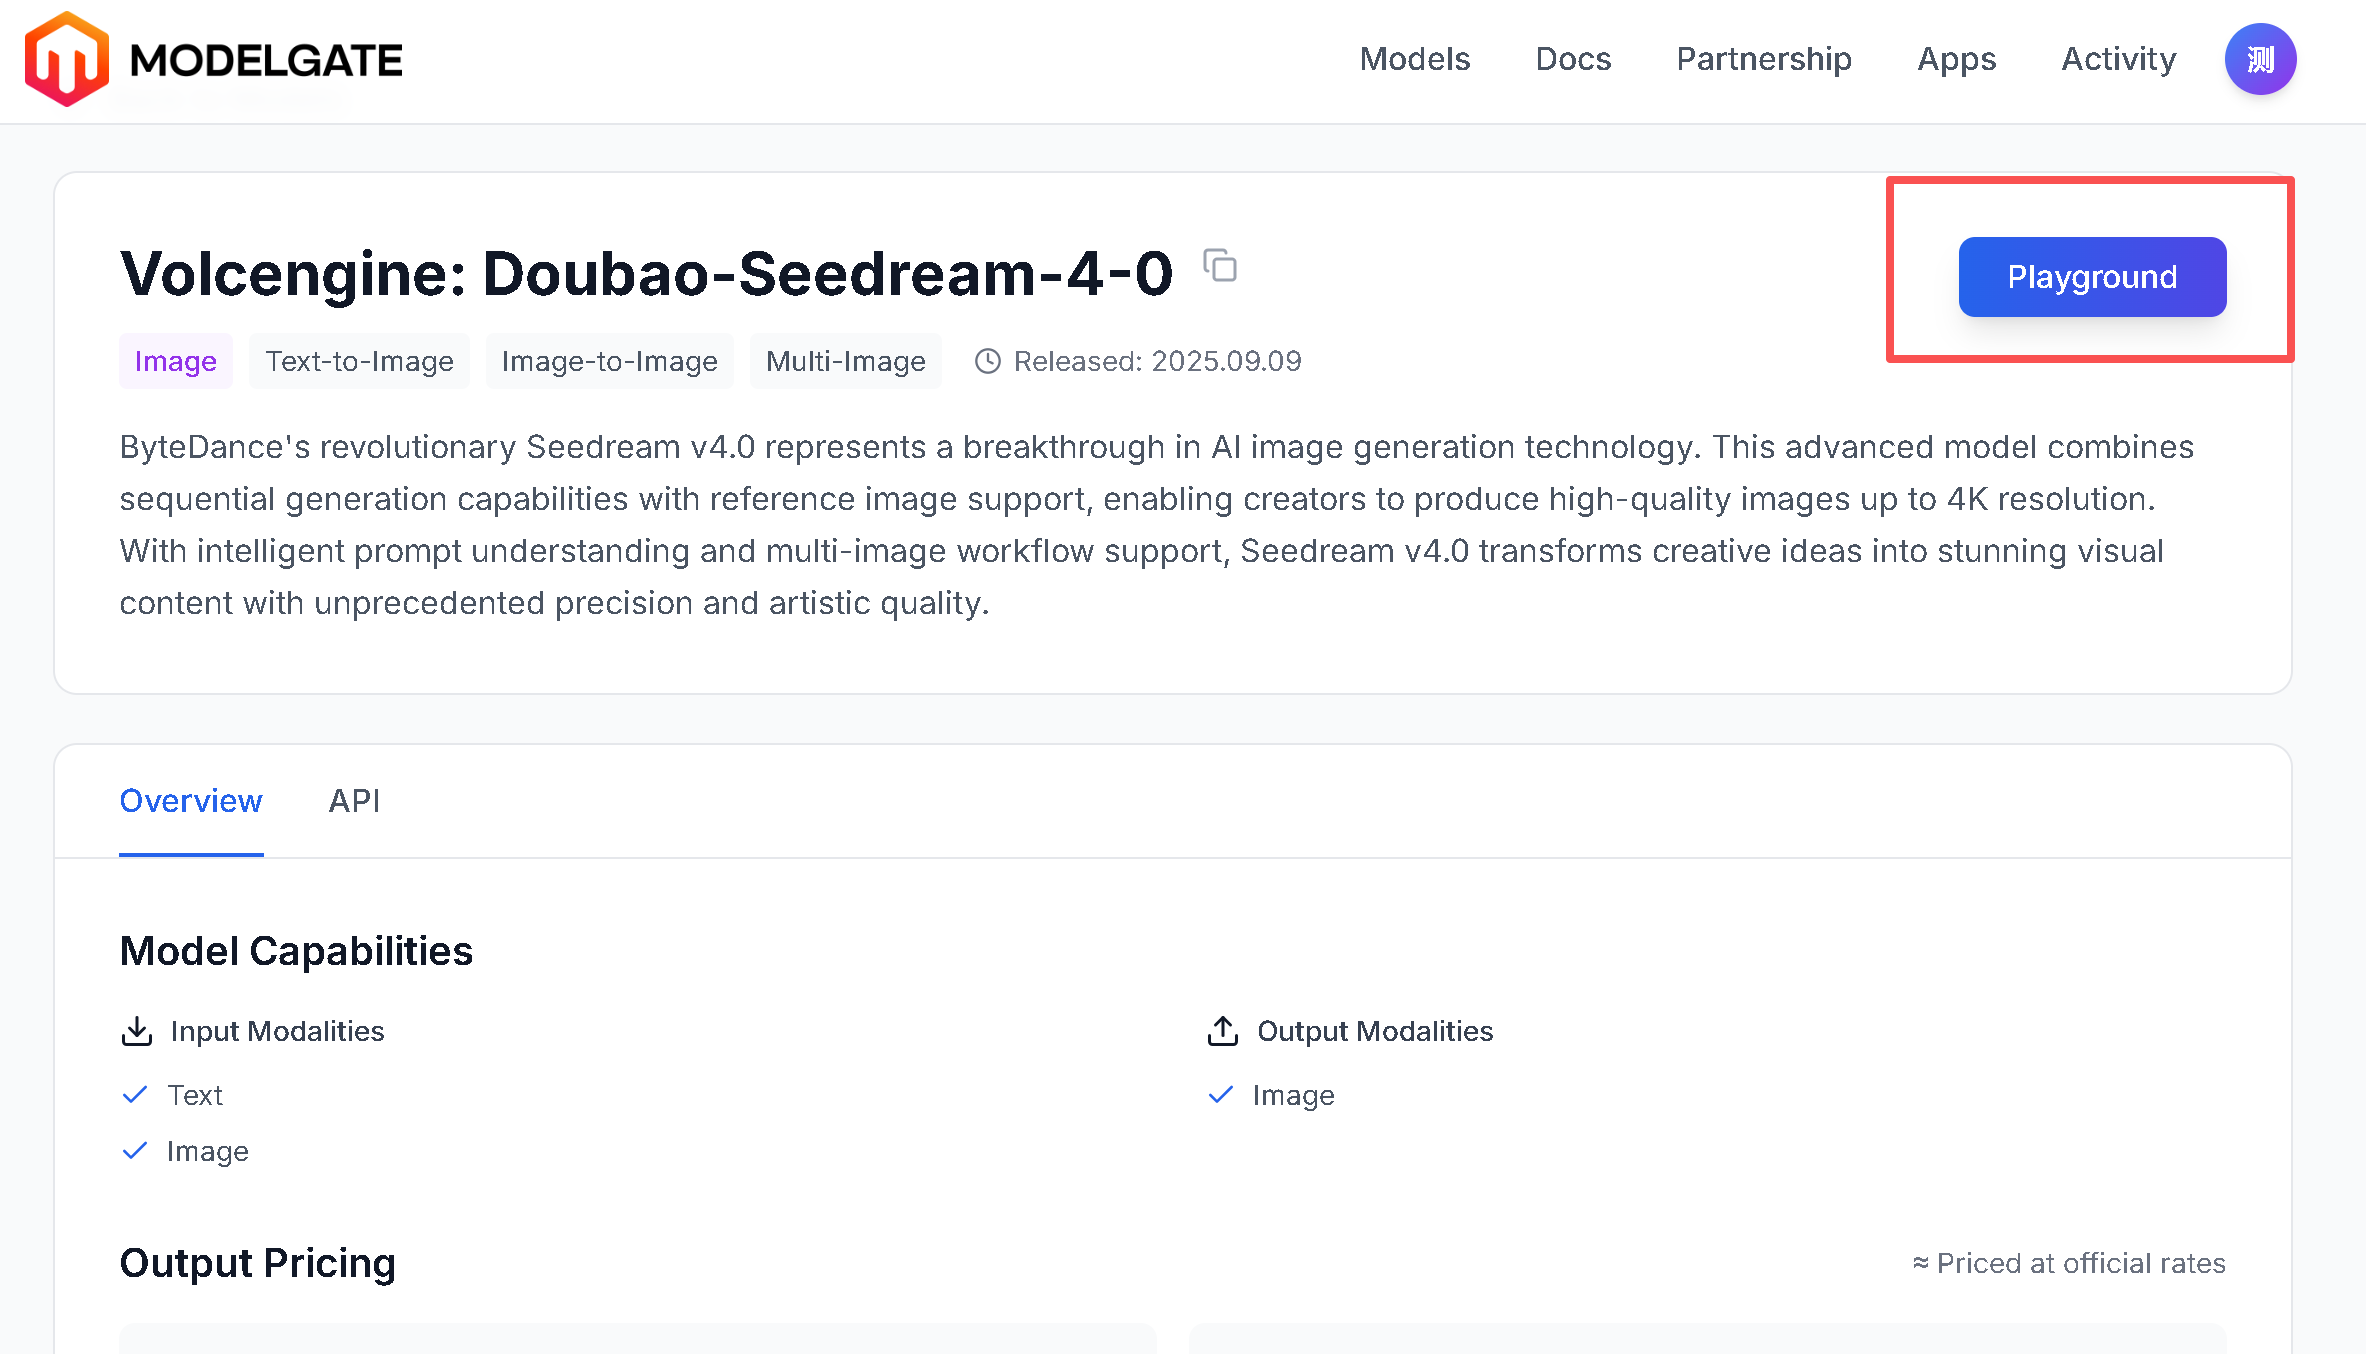
Task: Go to the Docs page
Action: 1573,59
